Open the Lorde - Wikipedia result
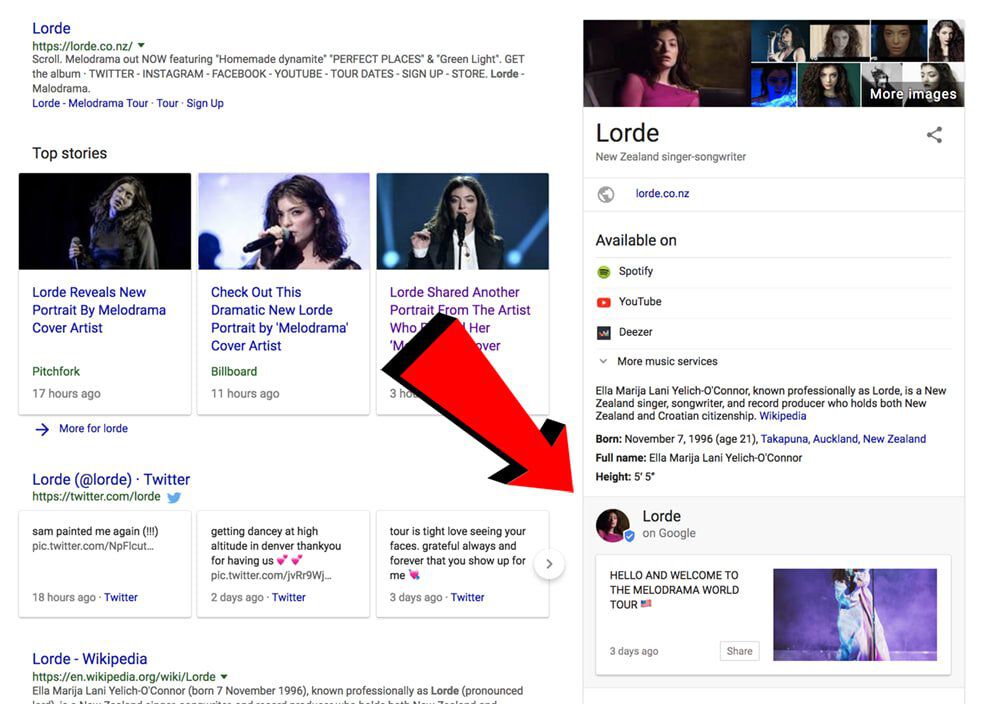Viewport: 1000px width, 704px height. 90,659
